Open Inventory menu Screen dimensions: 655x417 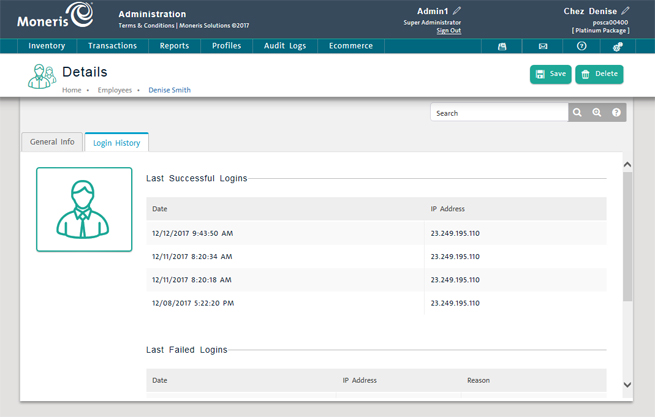tap(47, 46)
